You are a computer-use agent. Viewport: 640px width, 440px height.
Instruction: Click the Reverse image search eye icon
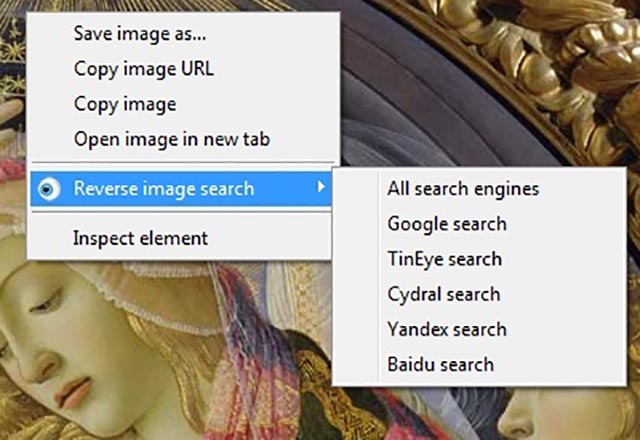(x=49, y=189)
